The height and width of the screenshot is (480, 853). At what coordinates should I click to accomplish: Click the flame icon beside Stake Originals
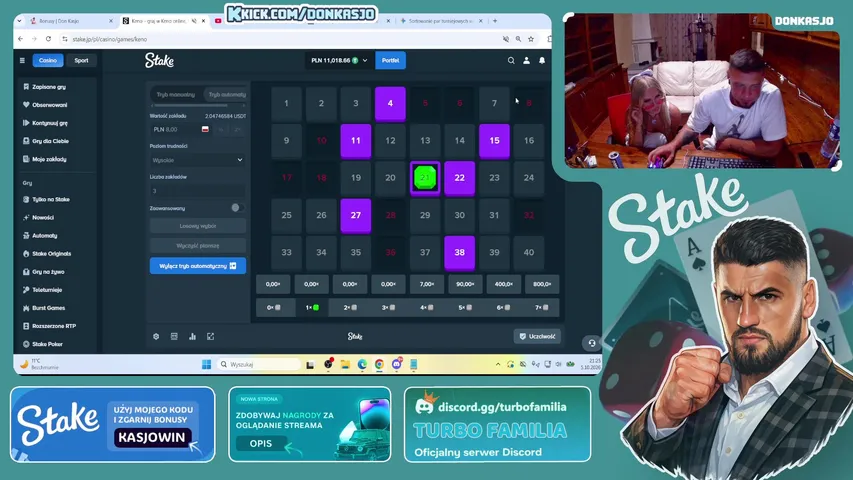(26, 254)
